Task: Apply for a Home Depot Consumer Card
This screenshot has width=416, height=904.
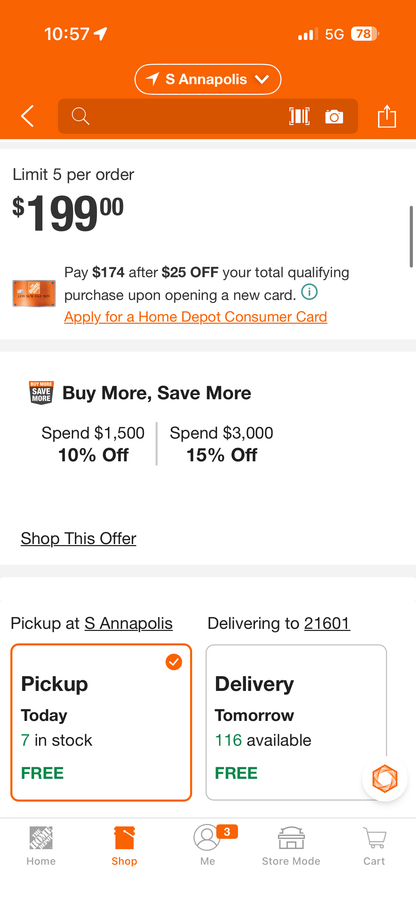Action: pyautogui.click(x=195, y=317)
